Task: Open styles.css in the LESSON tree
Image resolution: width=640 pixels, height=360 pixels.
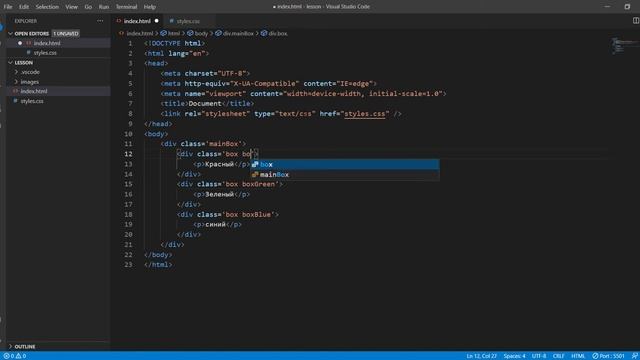Action: [32, 101]
